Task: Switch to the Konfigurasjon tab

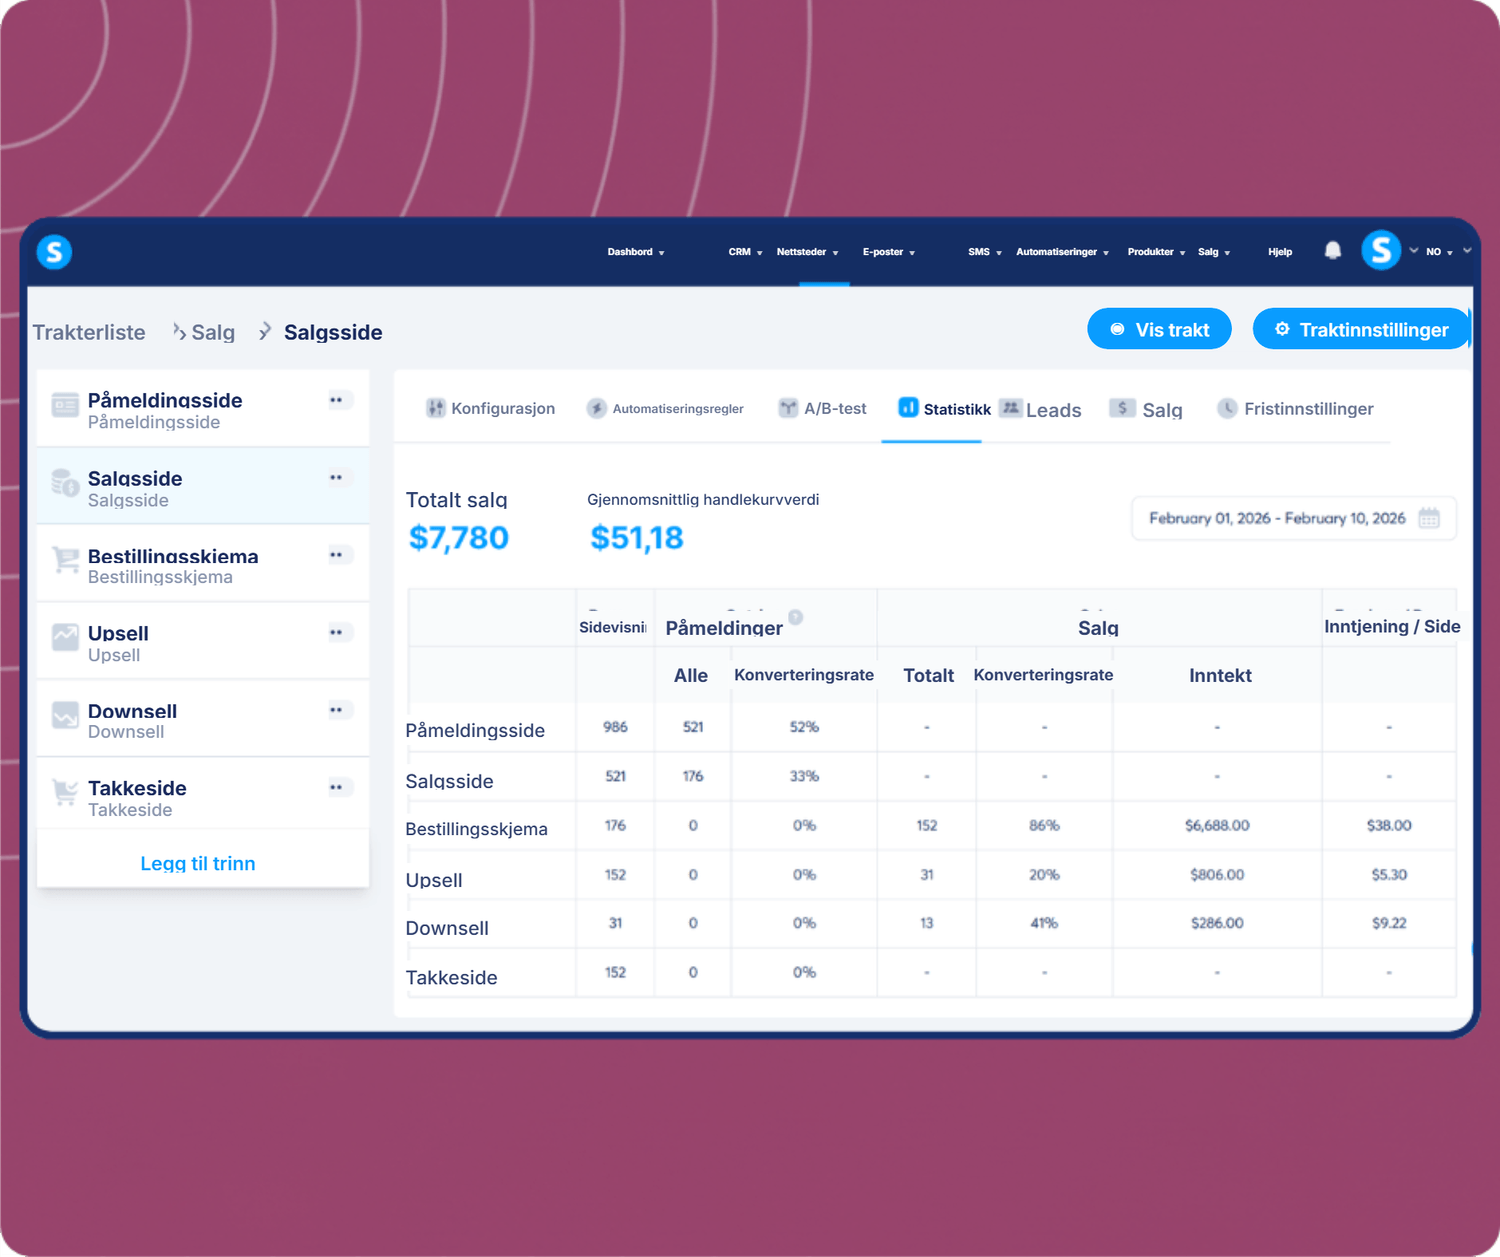Action: [x=490, y=408]
